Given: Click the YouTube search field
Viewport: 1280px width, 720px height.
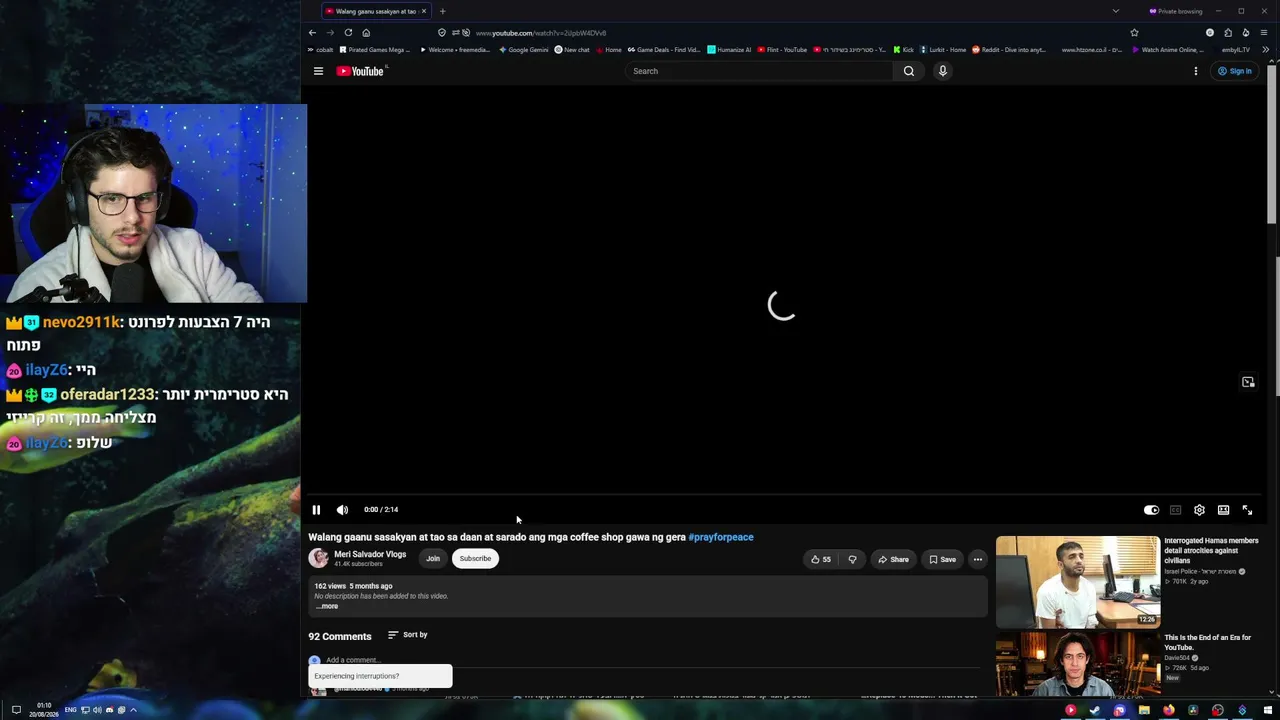Looking at the screenshot, I should pos(760,71).
